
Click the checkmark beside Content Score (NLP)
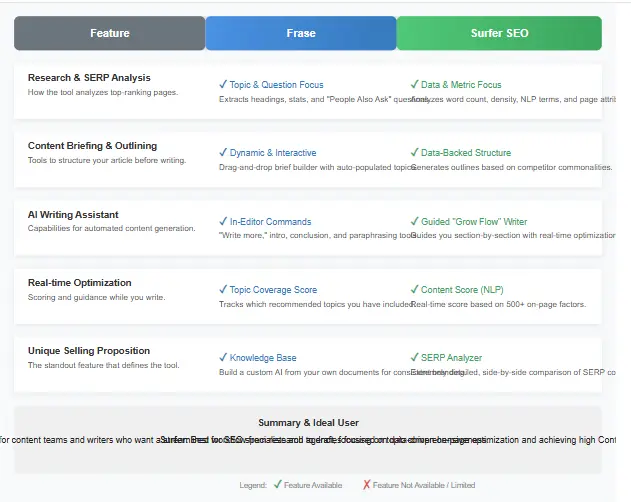[414, 289]
